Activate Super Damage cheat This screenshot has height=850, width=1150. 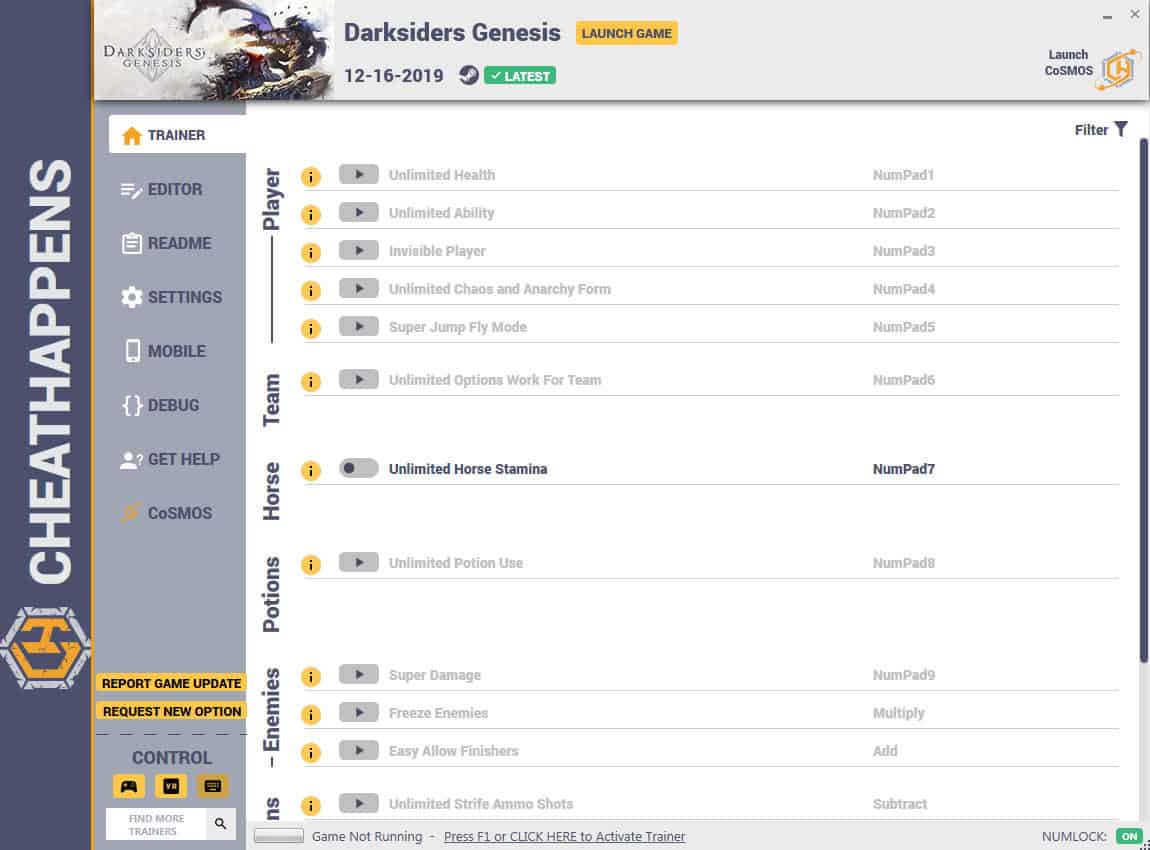(359, 675)
